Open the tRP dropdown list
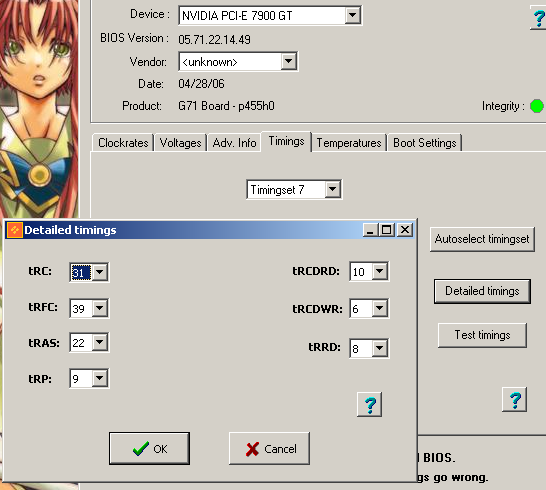 click(100, 378)
